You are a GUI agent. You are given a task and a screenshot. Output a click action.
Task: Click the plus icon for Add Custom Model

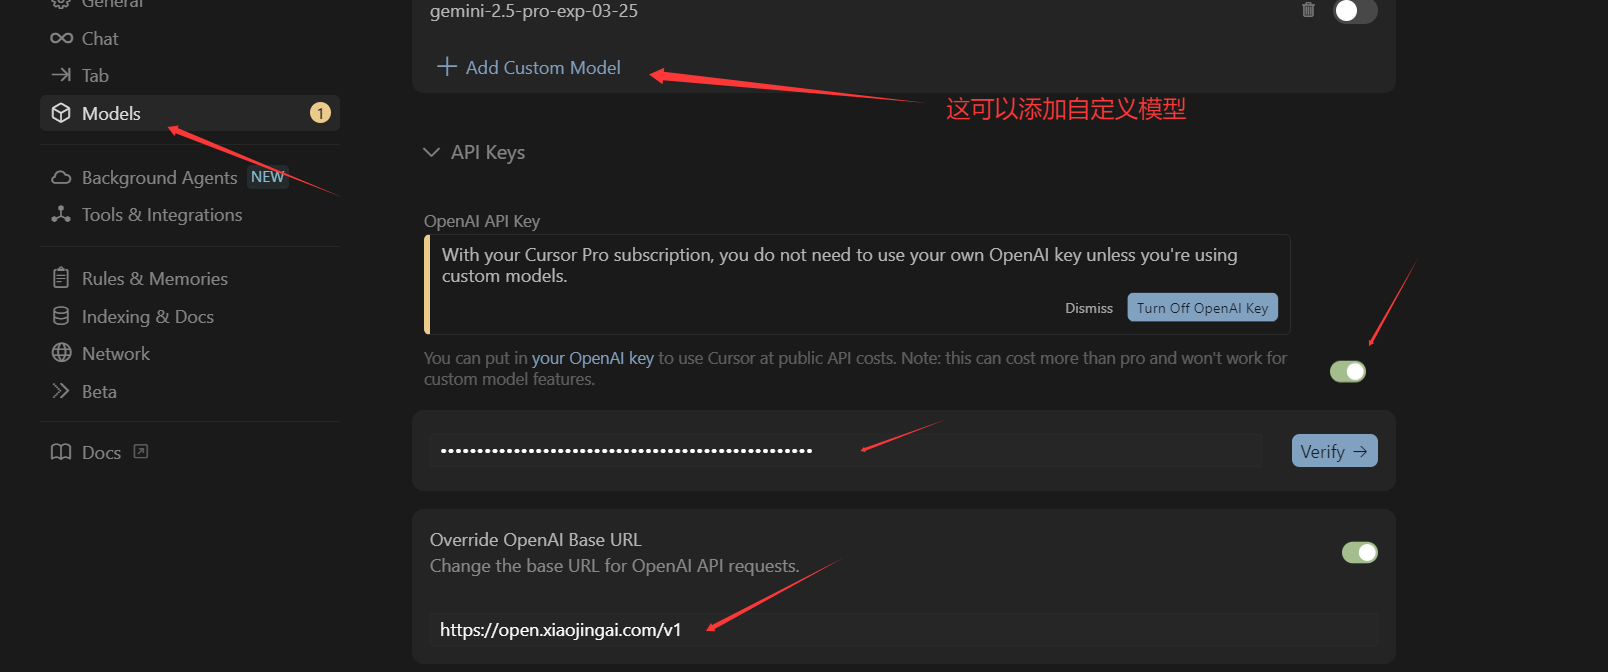(447, 67)
